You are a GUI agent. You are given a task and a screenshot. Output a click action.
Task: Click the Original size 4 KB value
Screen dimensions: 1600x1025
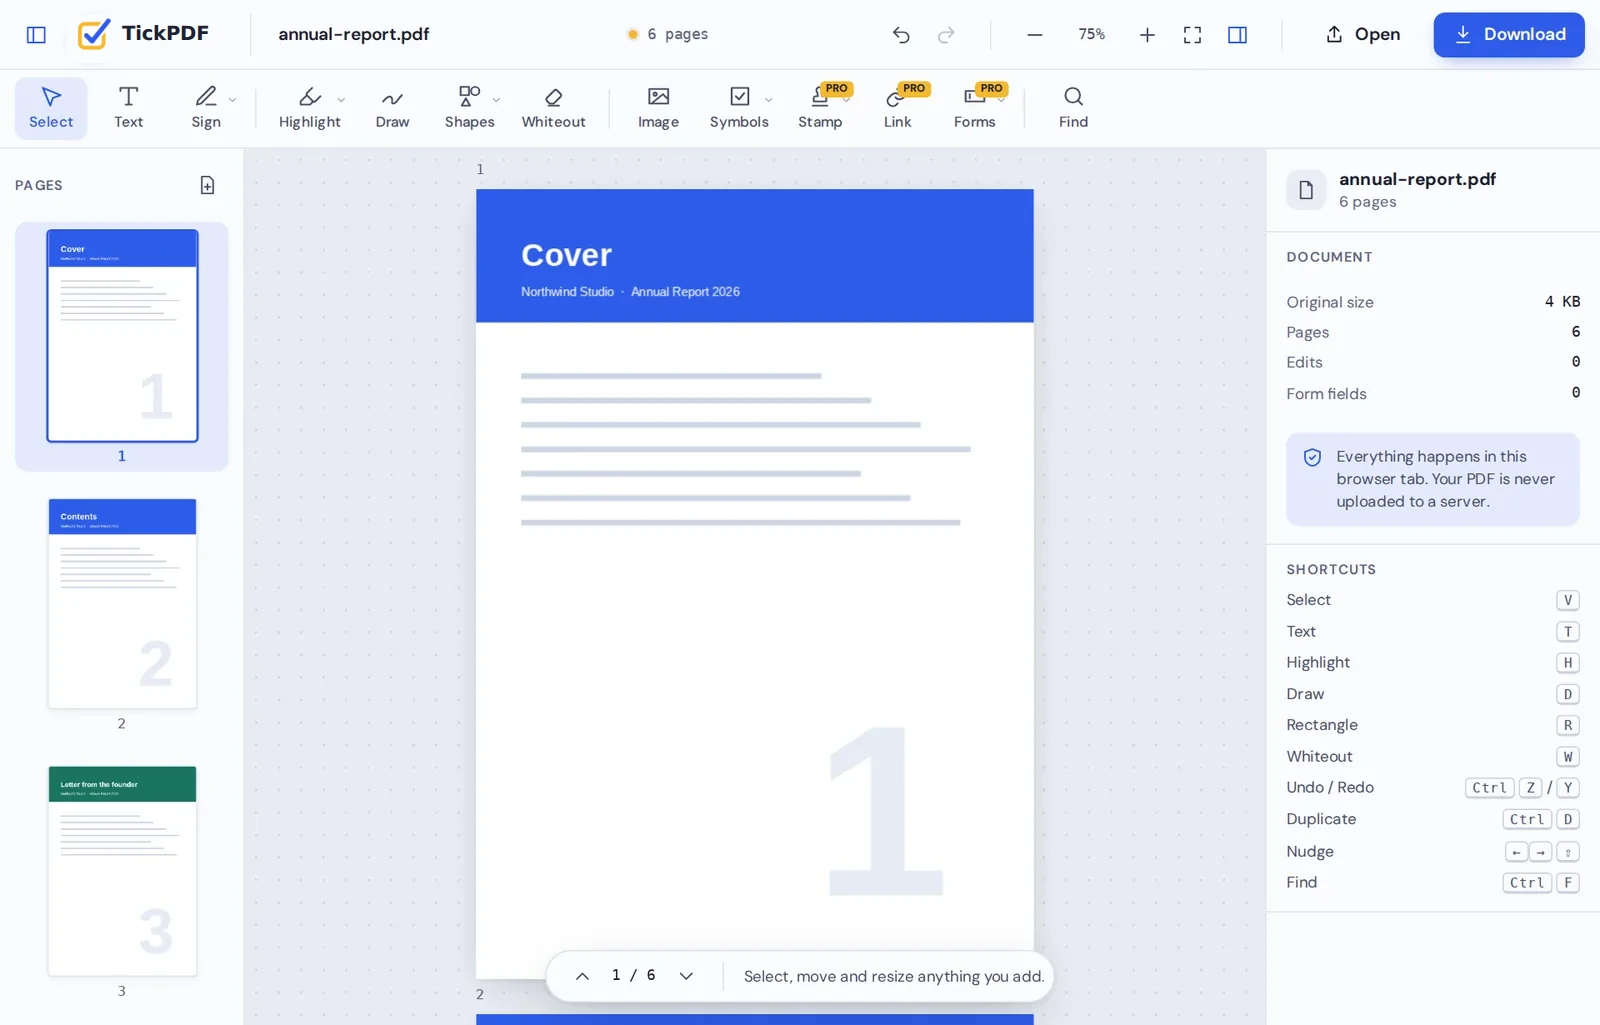tap(1562, 301)
